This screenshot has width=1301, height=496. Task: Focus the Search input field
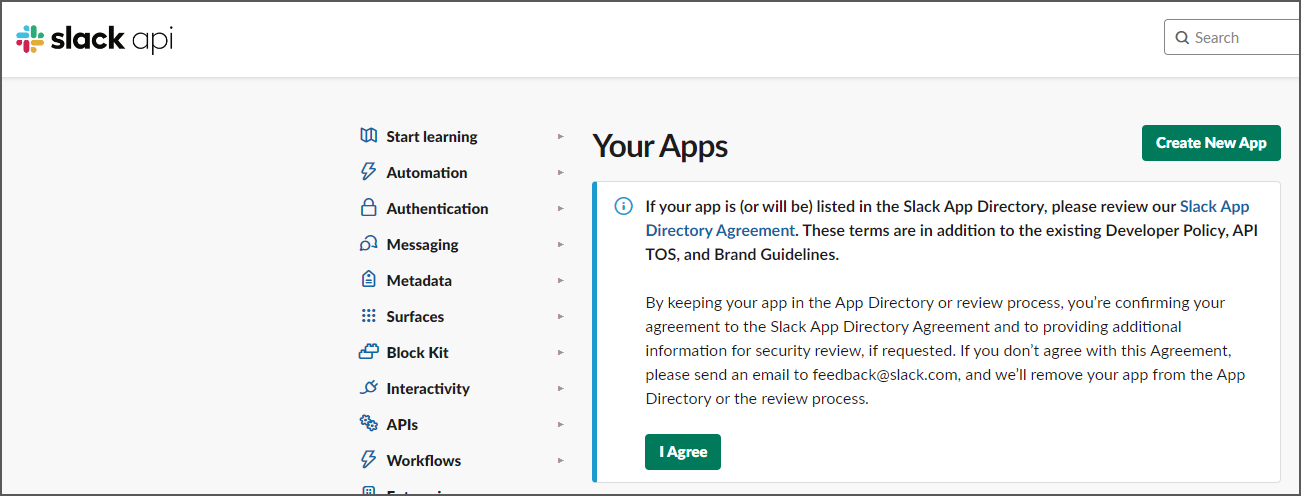tap(1233, 38)
